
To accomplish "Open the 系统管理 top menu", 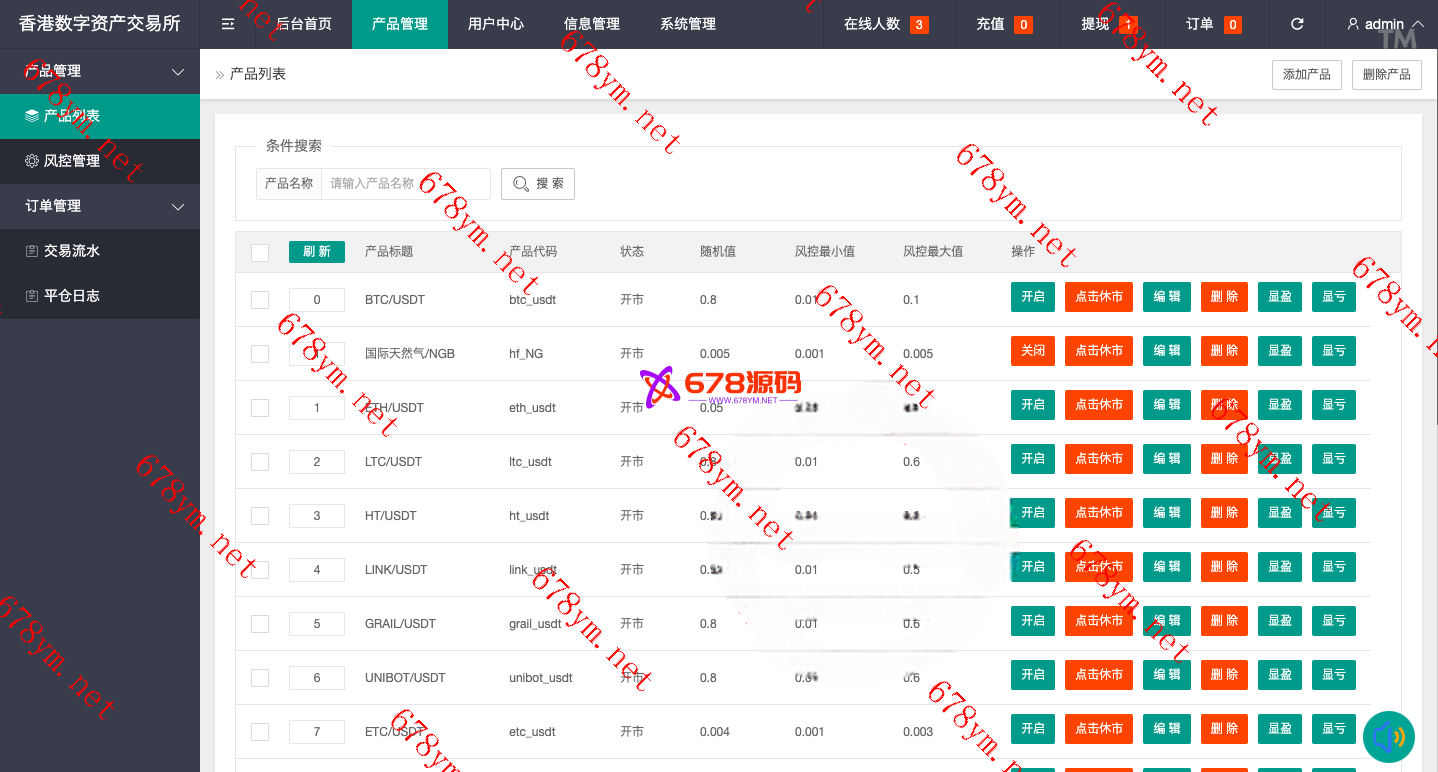I will point(688,24).
